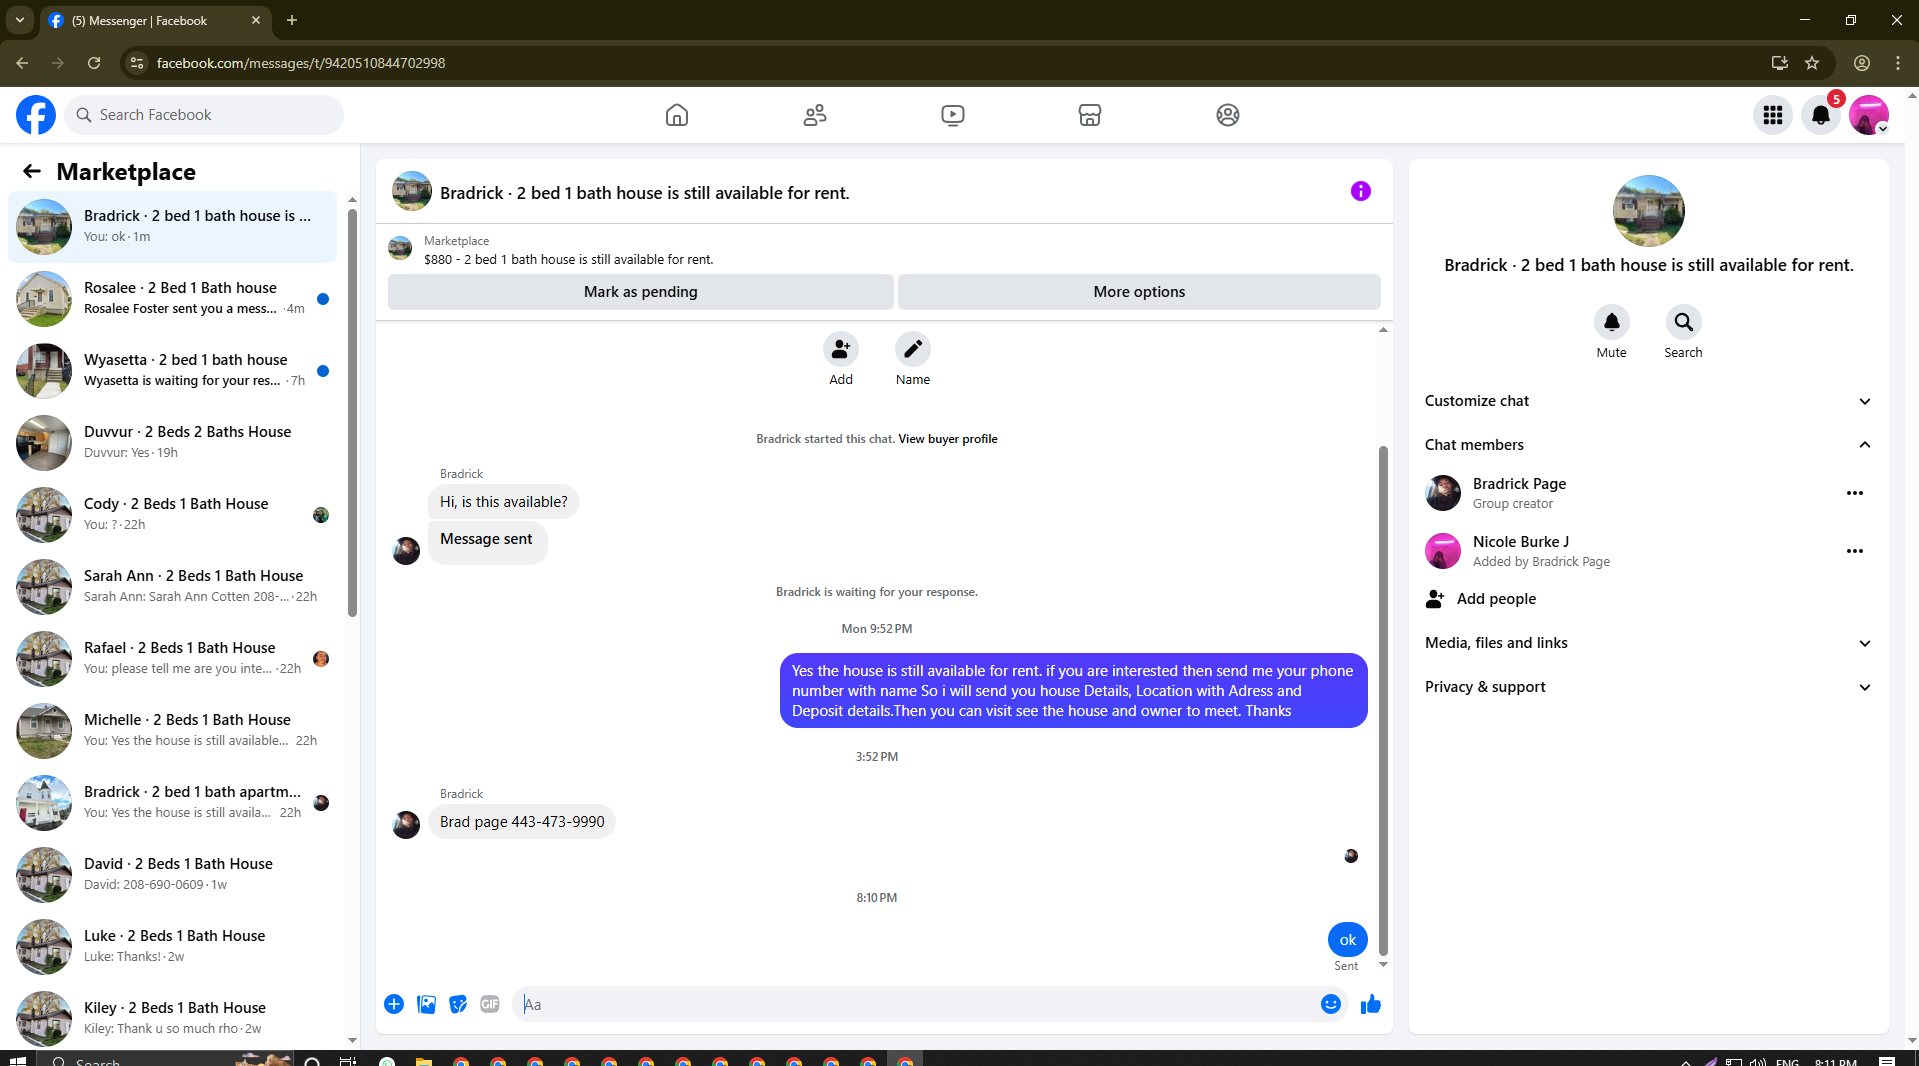Viewport: 1919px width, 1066px height.
Task: Open Luke 2 Beds 1 Bath House chat
Action: coord(172,947)
